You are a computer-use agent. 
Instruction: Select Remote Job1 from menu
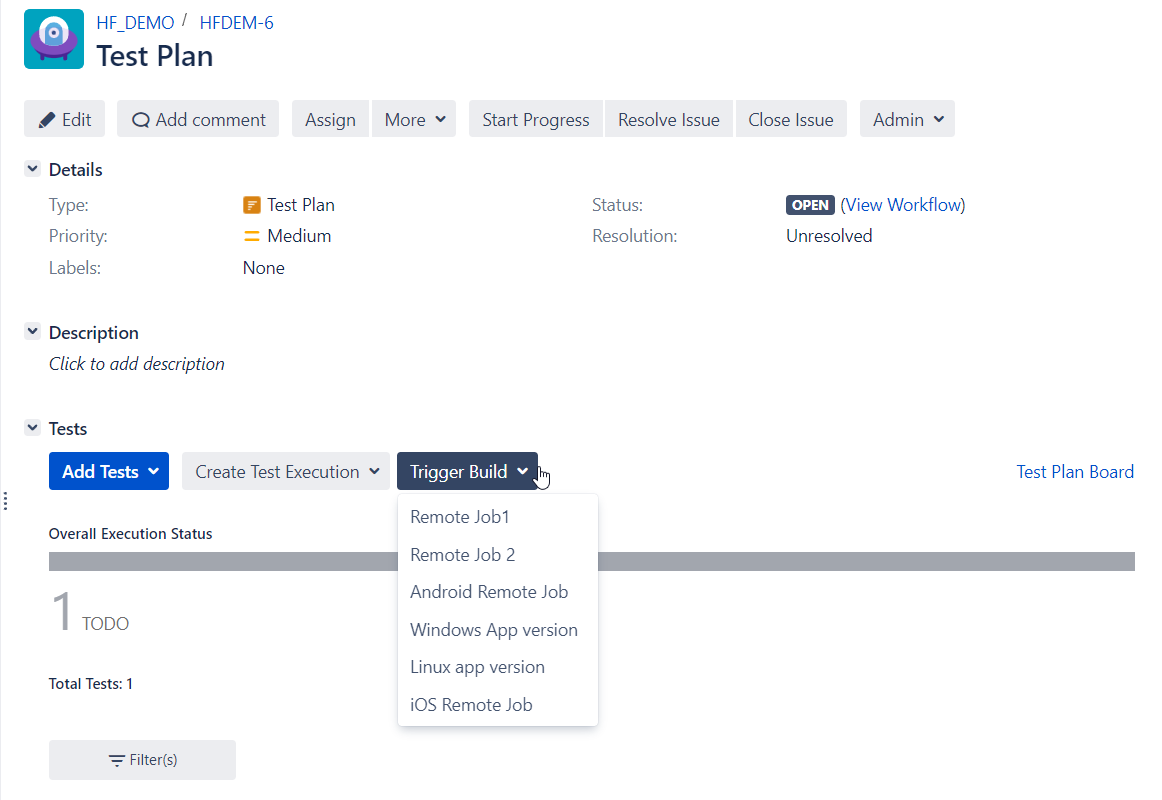498,517
